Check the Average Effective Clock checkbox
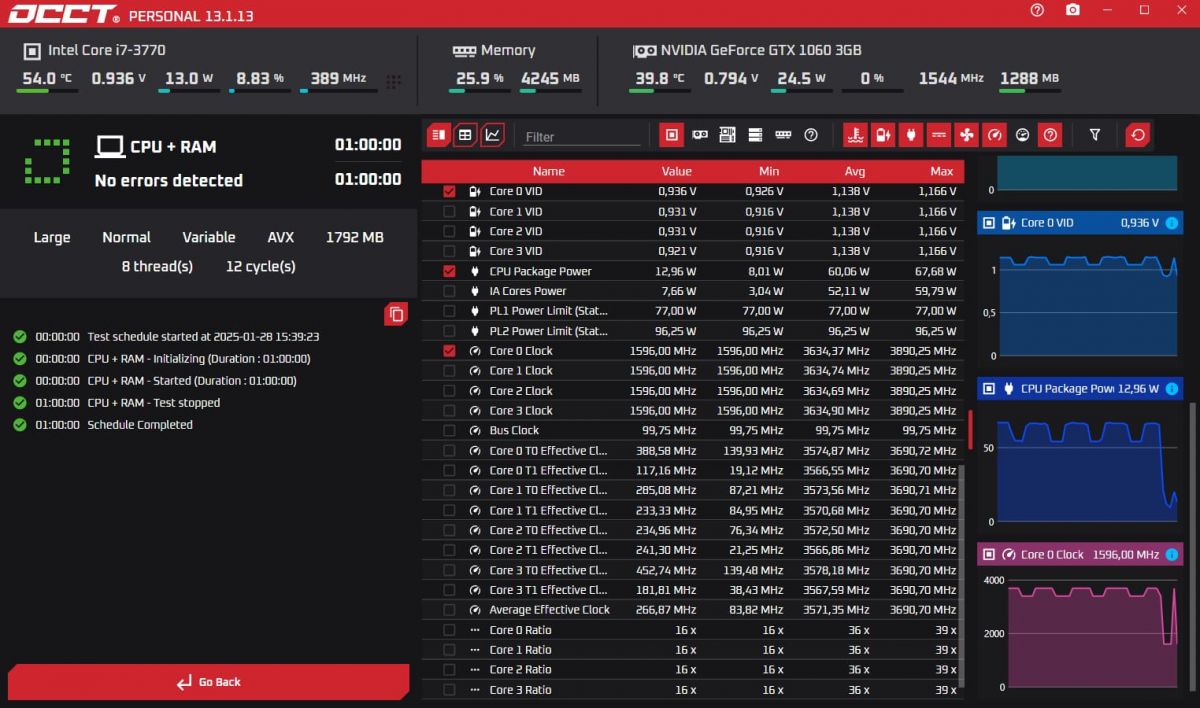The width and height of the screenshot is (1200, 708). 449,610
